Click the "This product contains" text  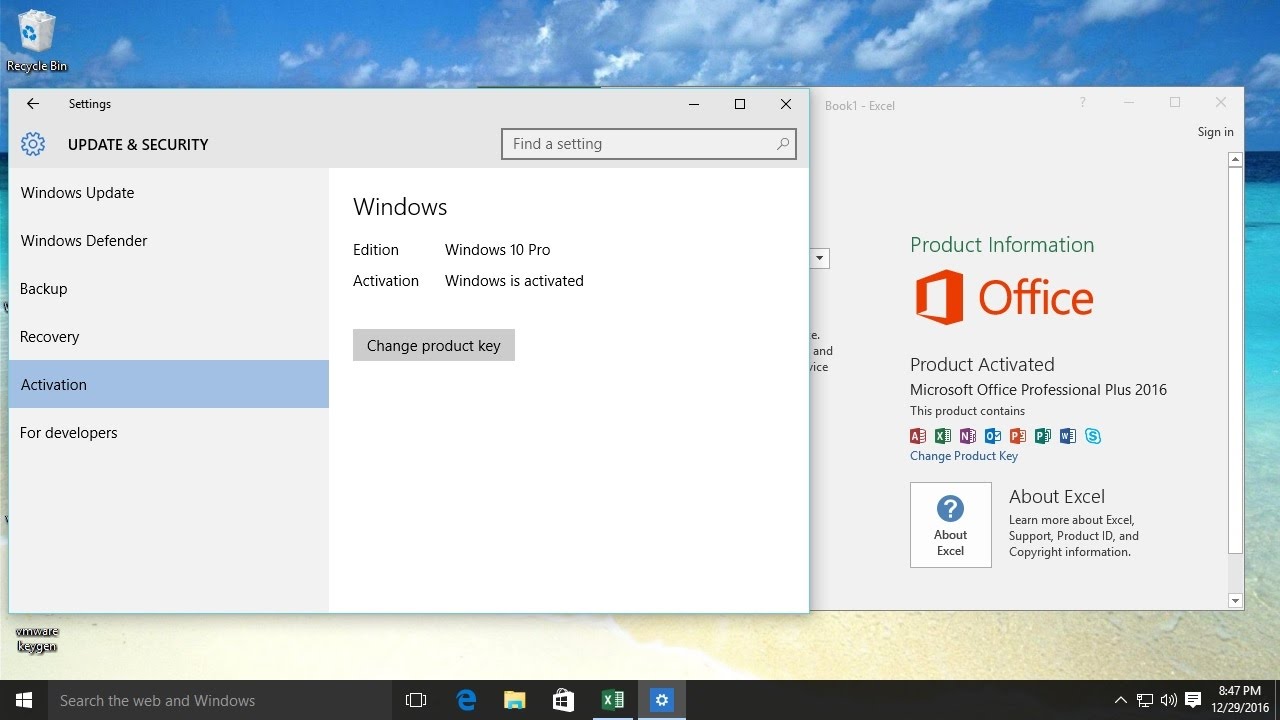pyautogui.click(x=967, y=411)
